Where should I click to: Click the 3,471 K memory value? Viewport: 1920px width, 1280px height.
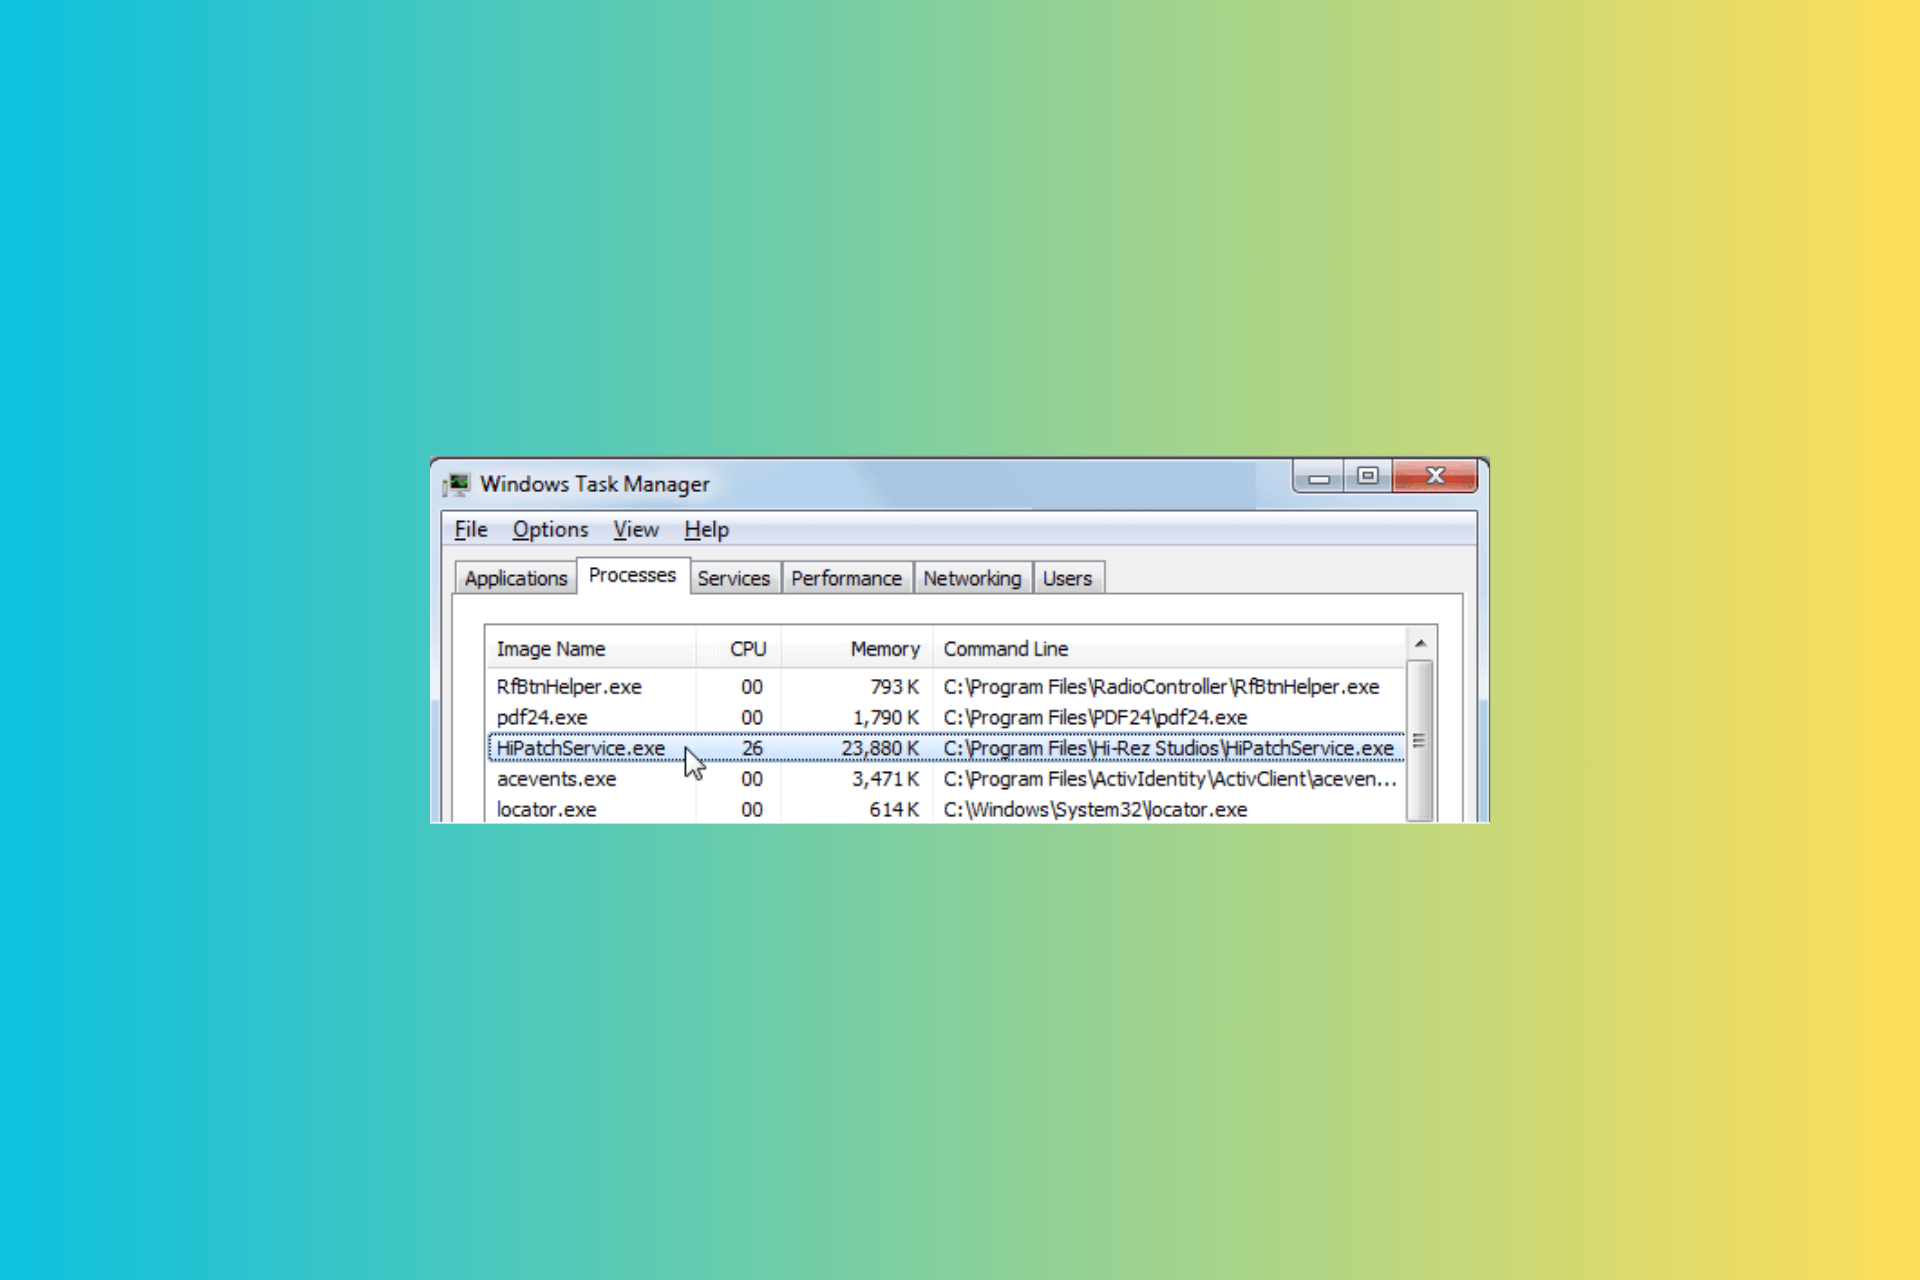886,779
